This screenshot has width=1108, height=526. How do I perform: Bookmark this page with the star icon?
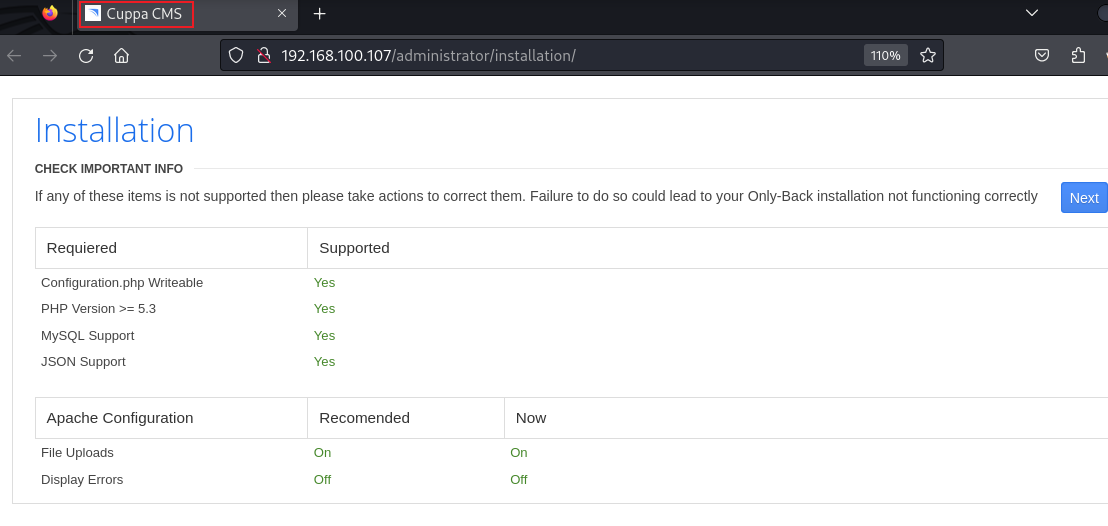tap(927, 56)
